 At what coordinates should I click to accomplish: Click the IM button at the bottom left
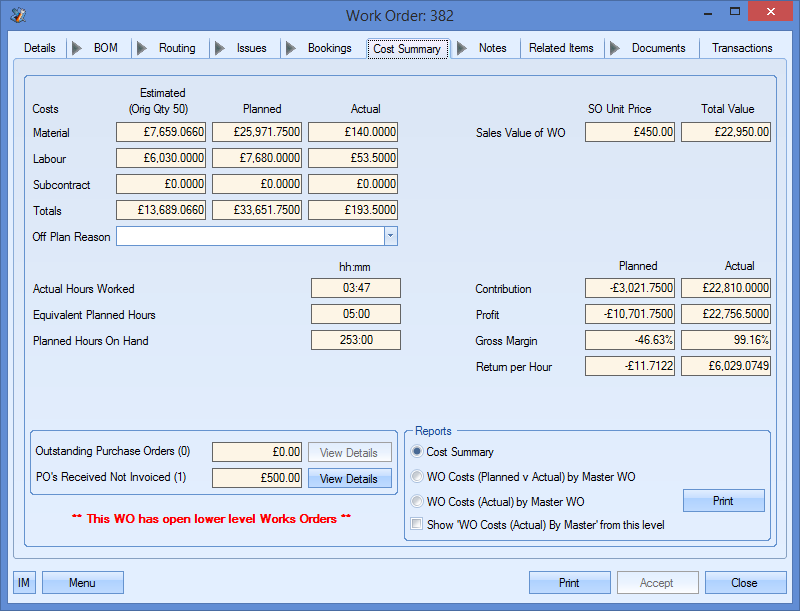(x=25, y=583)
